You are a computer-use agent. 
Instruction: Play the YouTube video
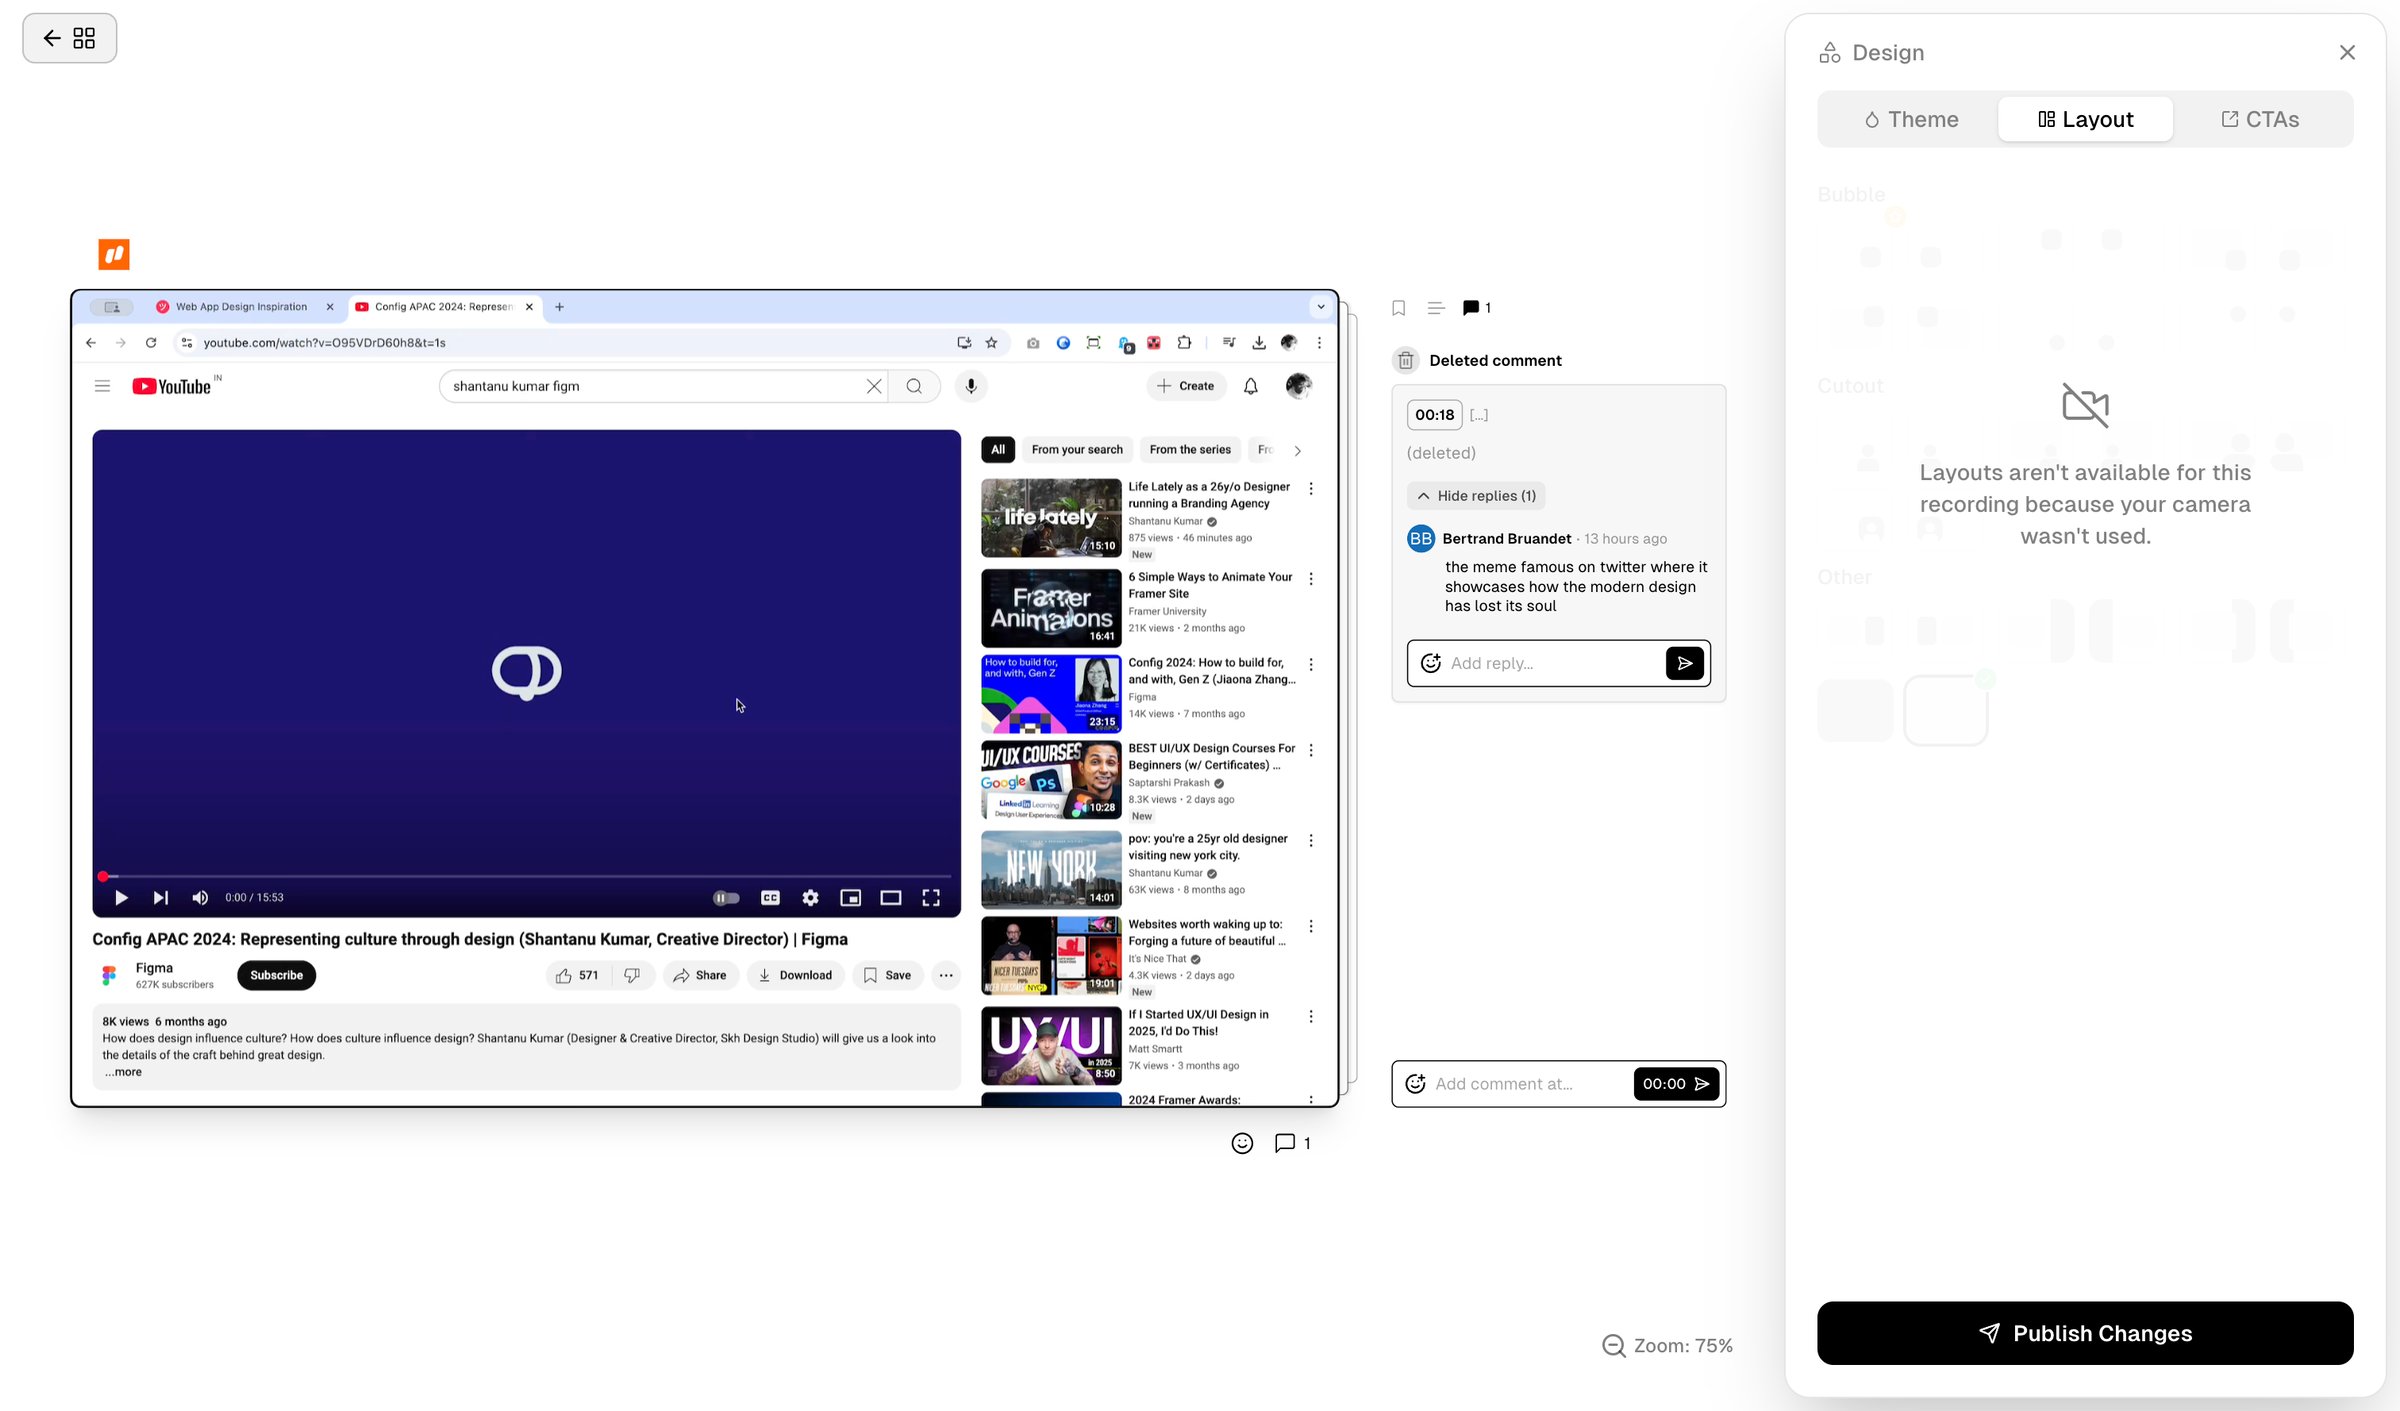coord(121,898)
